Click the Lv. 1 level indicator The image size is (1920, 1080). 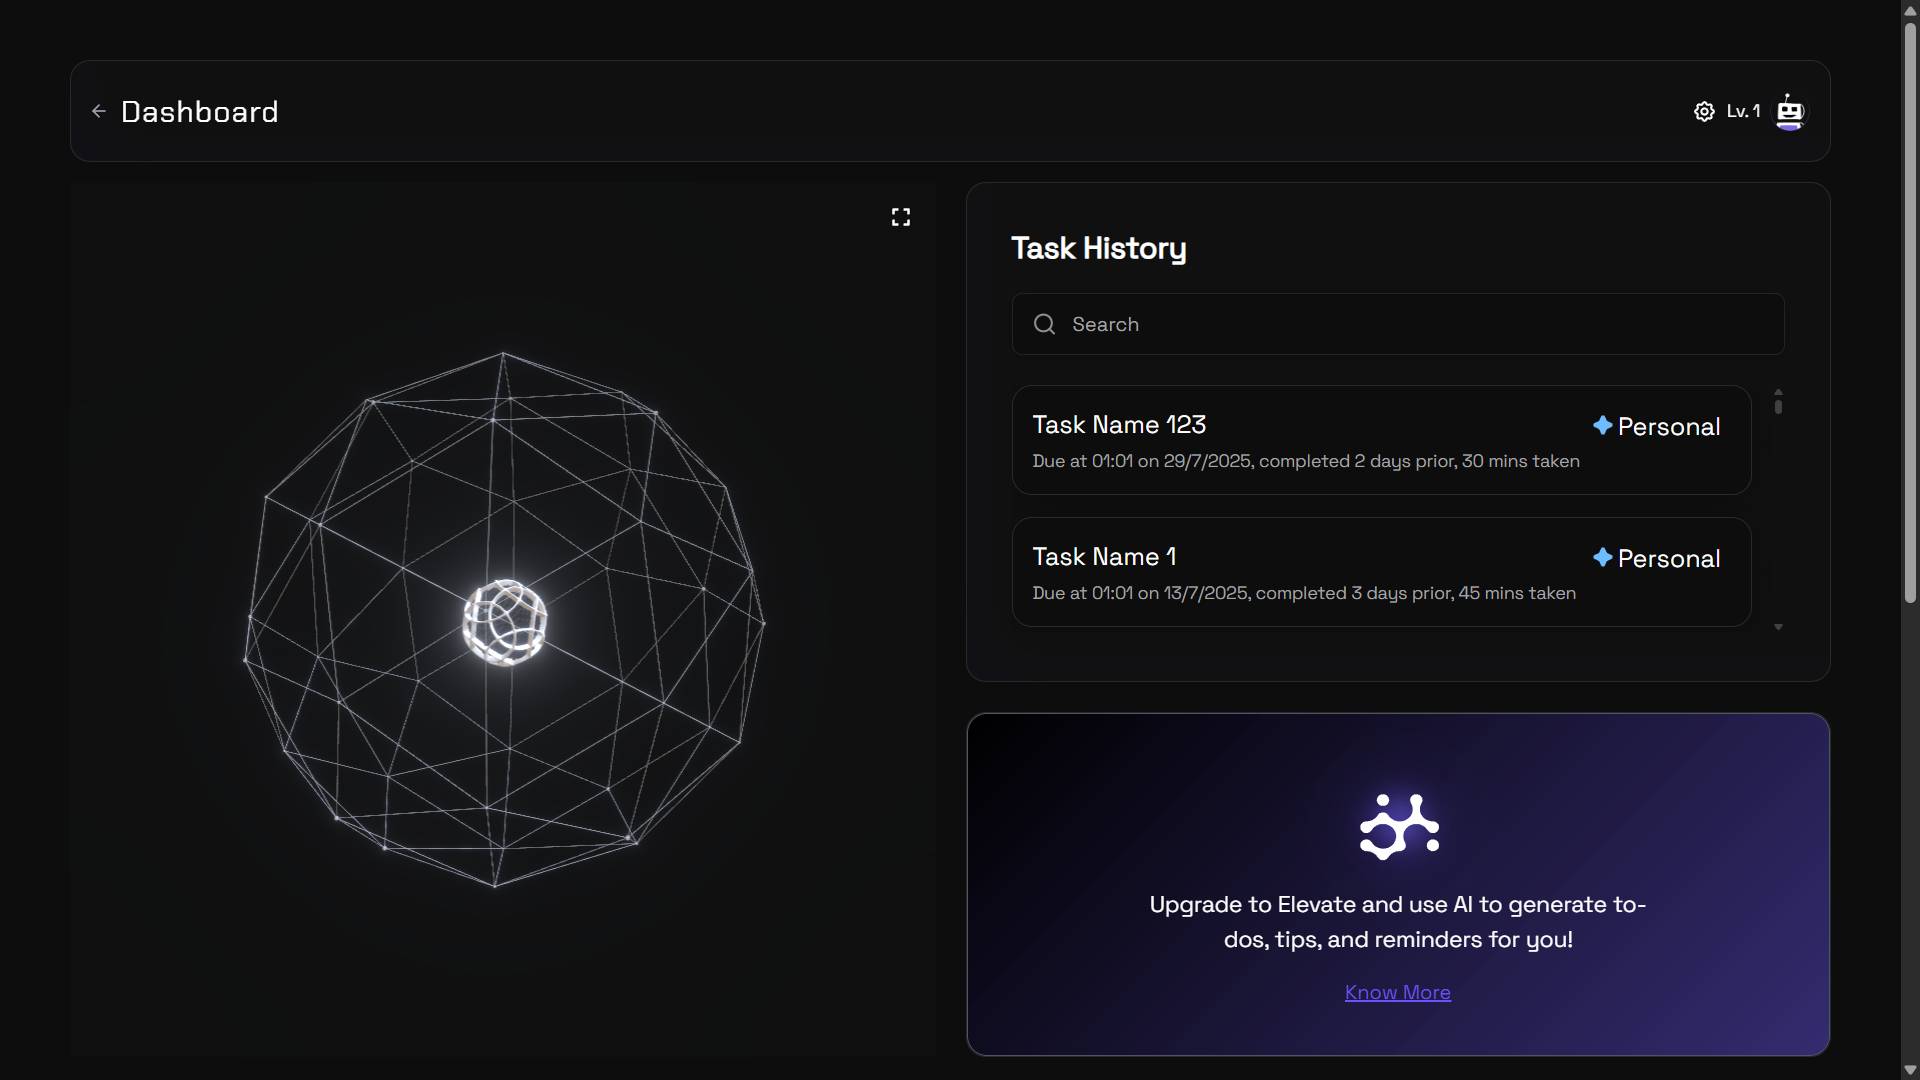[x=1743, y=111]
